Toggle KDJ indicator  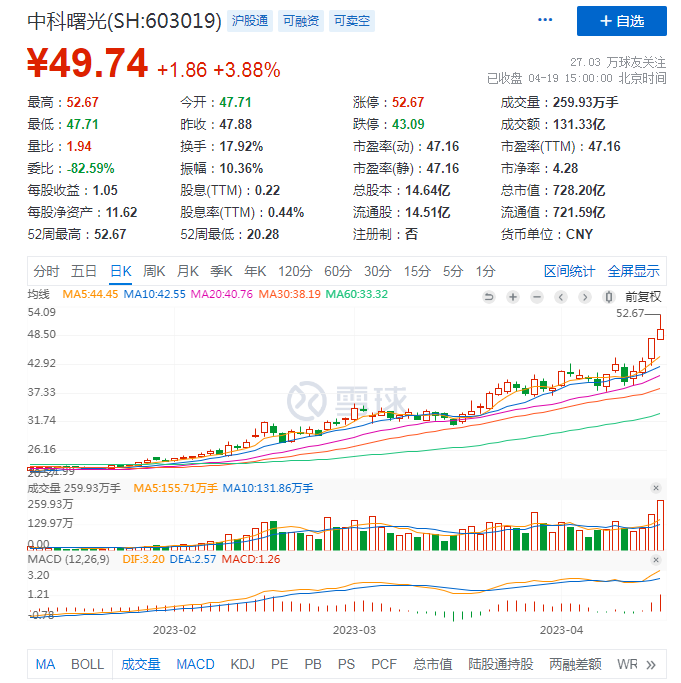point(242,664)
